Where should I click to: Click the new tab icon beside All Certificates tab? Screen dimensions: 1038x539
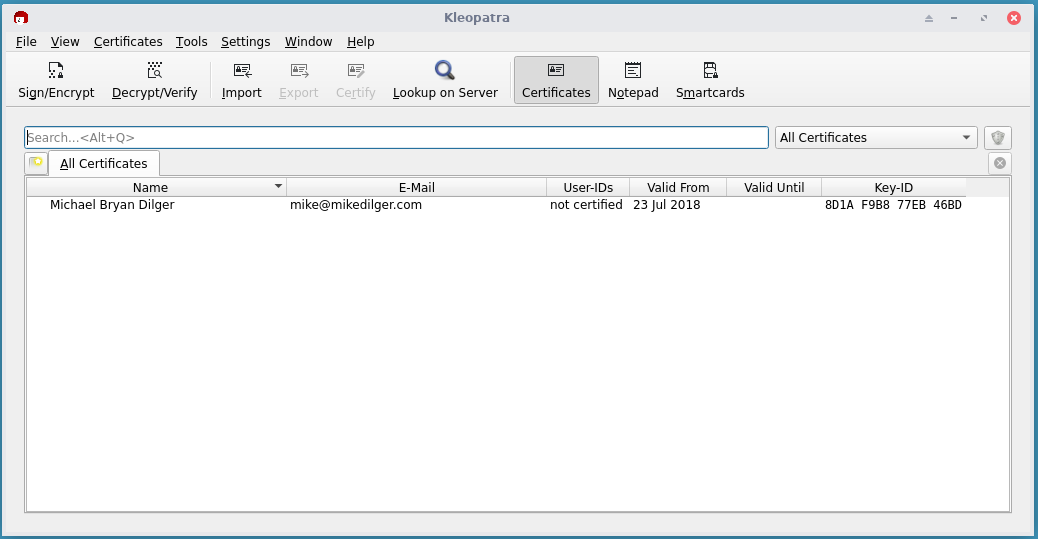click(36, 163)
